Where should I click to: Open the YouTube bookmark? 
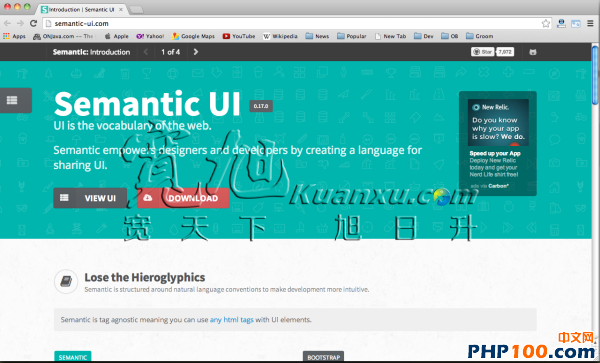point(239,36)
